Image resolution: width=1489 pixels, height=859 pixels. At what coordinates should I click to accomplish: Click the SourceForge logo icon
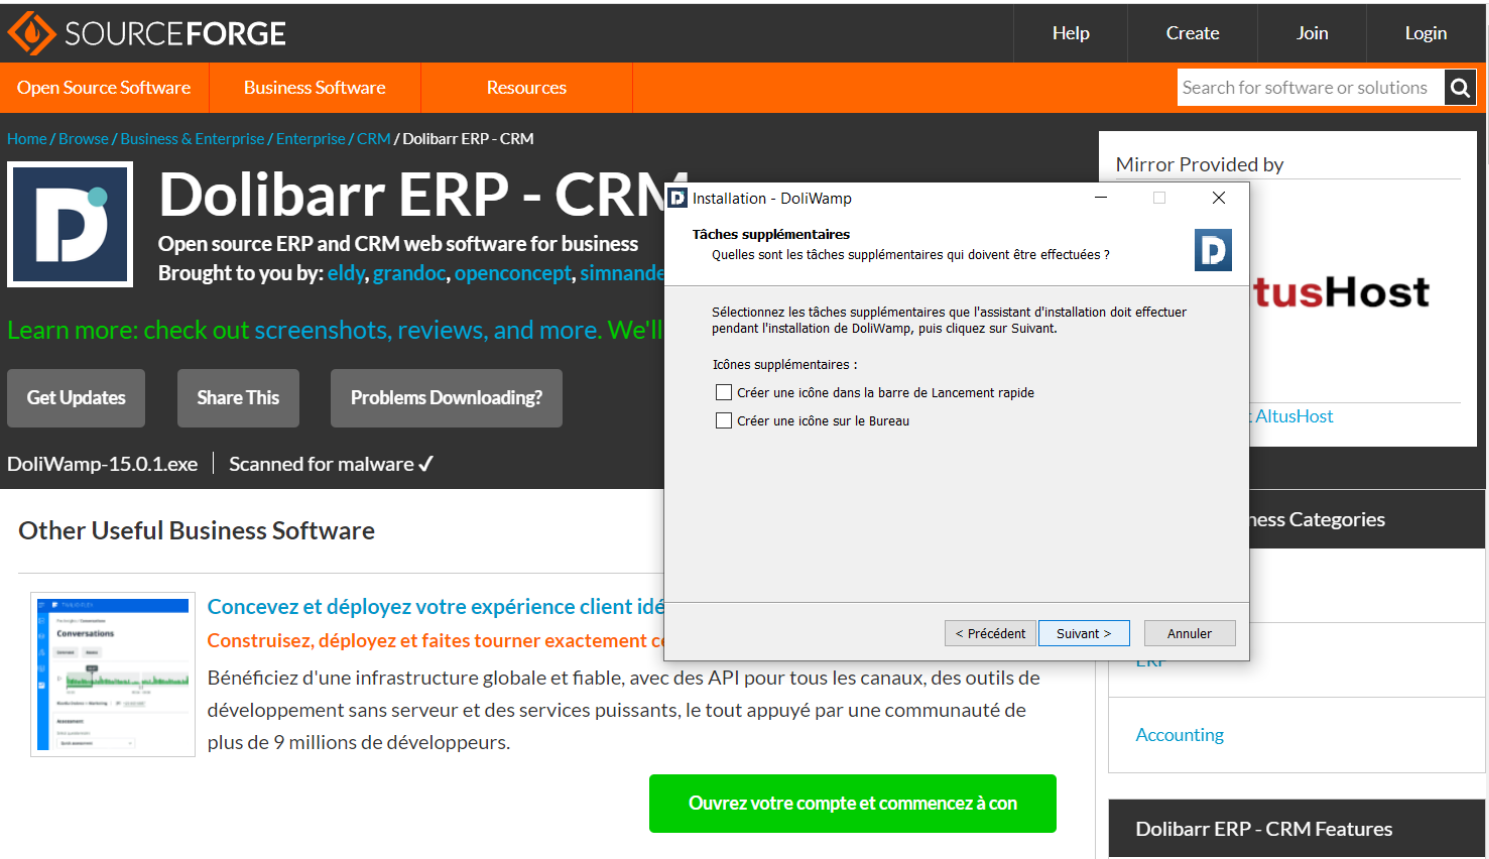click(32, 33)
